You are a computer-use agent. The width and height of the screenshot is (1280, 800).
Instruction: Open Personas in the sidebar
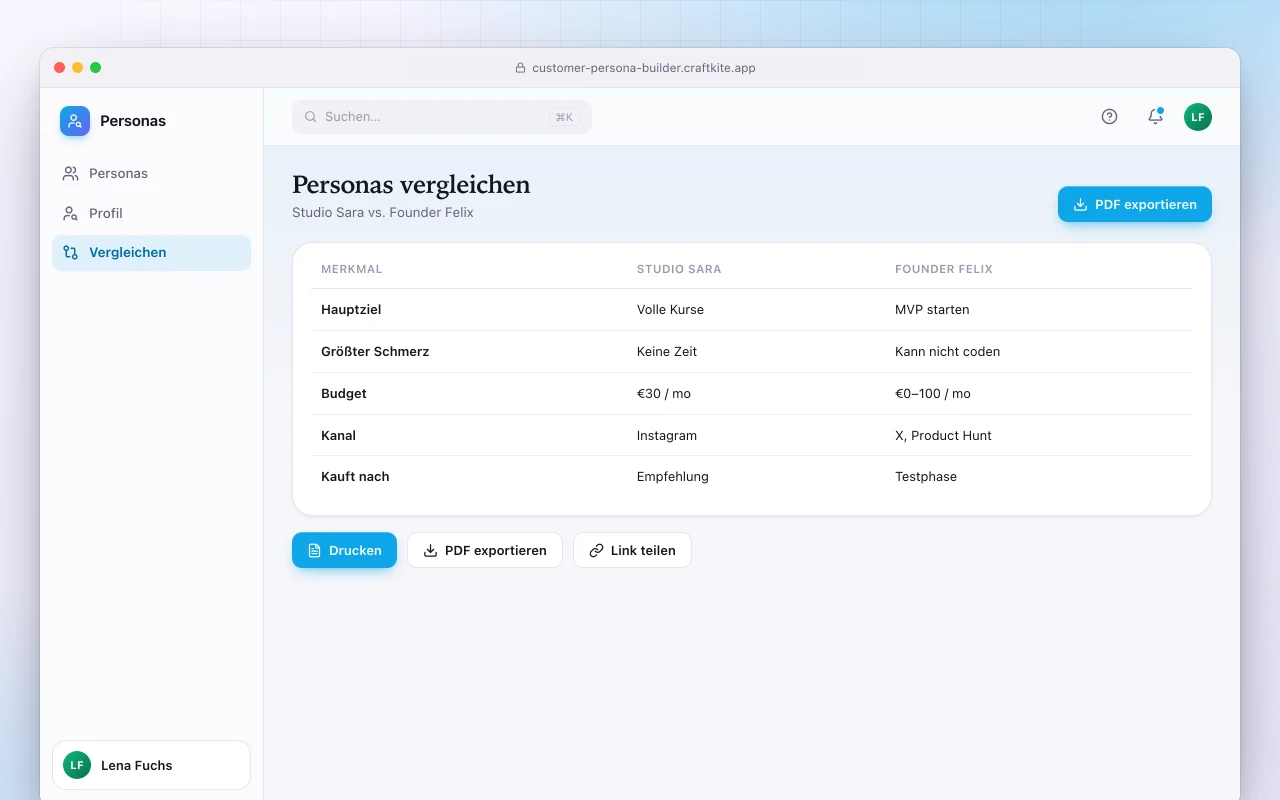[151, 173]
